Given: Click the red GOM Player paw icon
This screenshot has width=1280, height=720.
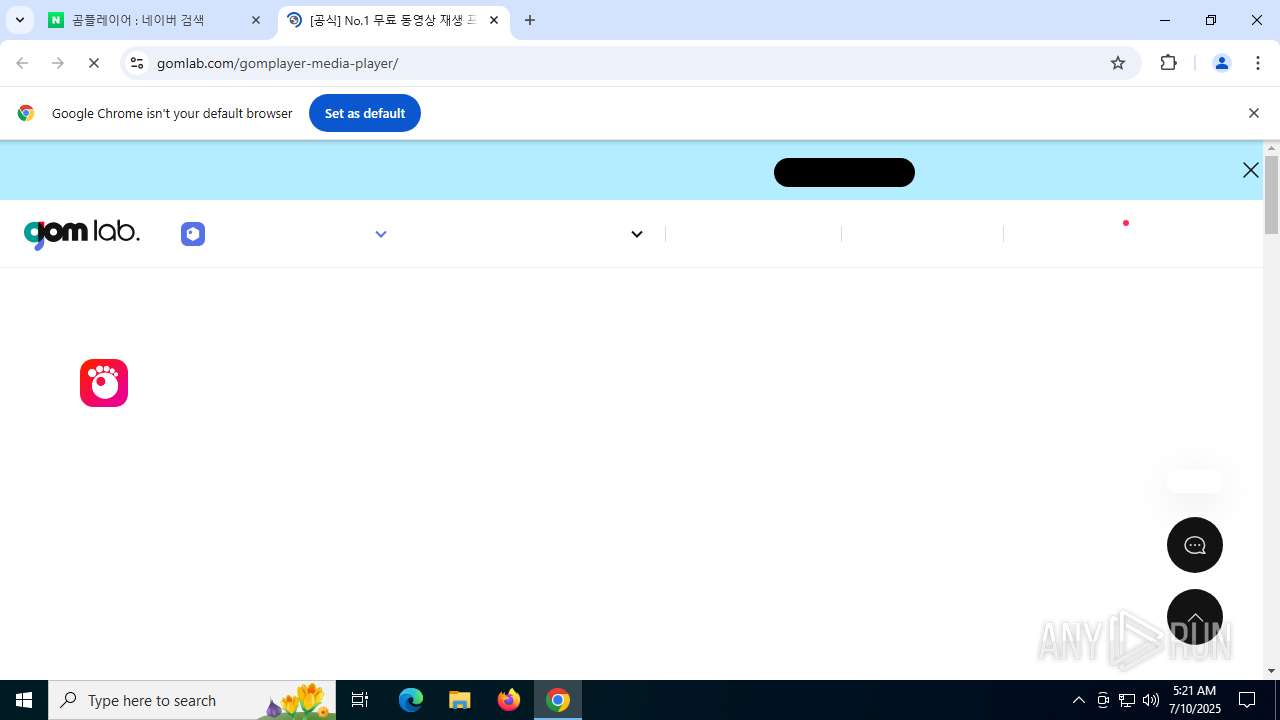Looking at the screenshot, I should tap(104, 383).
